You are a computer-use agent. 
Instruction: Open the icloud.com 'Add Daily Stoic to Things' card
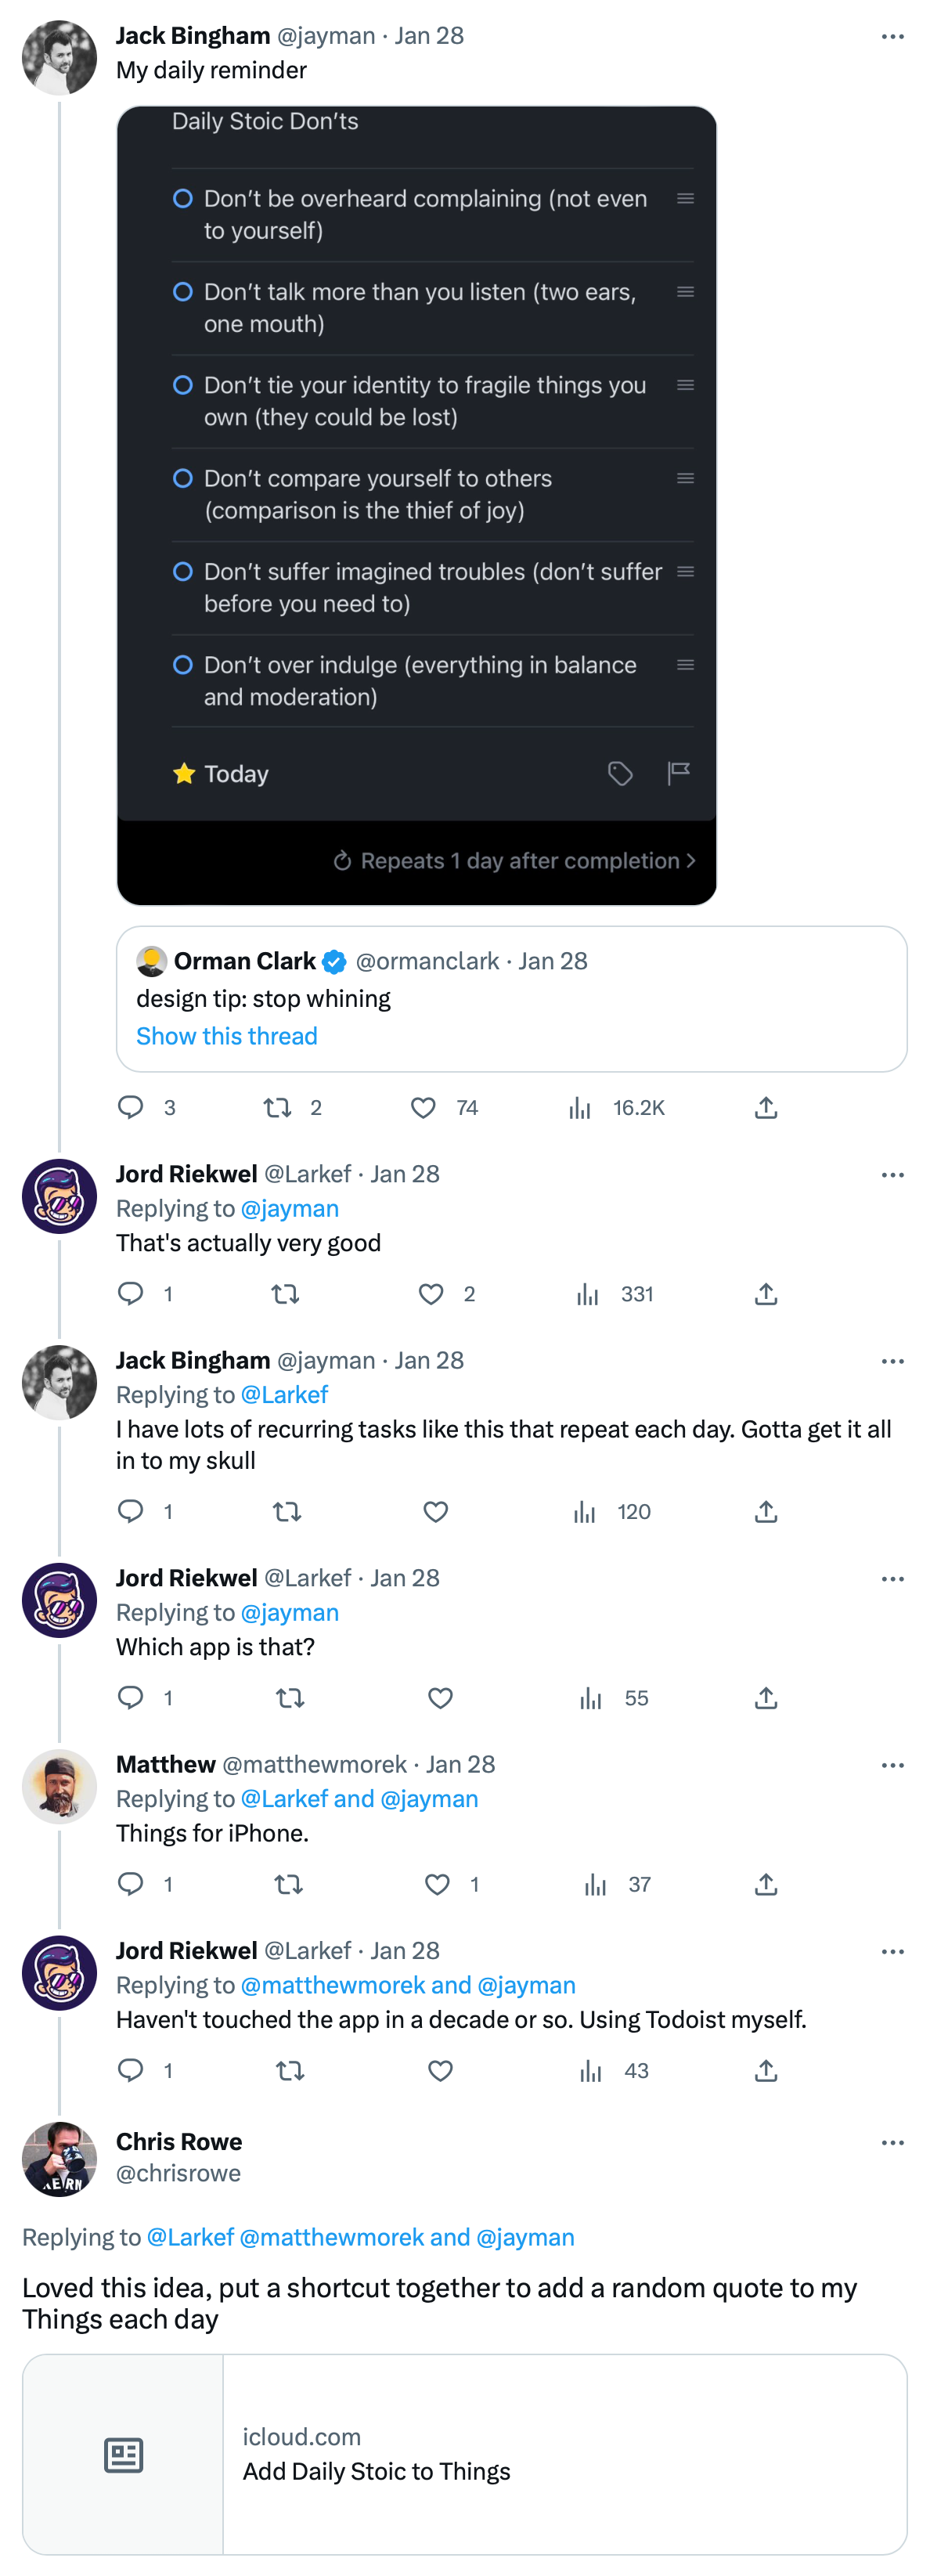[x=464, y=2454]
